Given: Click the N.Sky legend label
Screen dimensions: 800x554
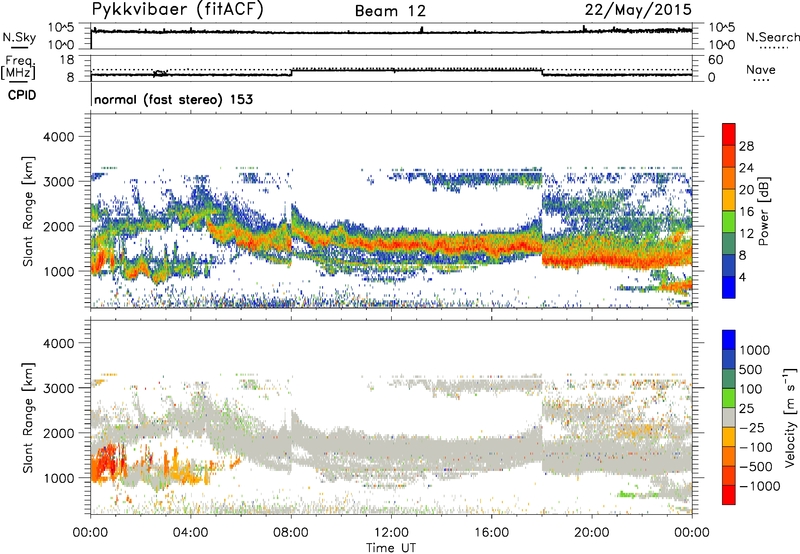Looking at the screenshot, I should point(19,37).
